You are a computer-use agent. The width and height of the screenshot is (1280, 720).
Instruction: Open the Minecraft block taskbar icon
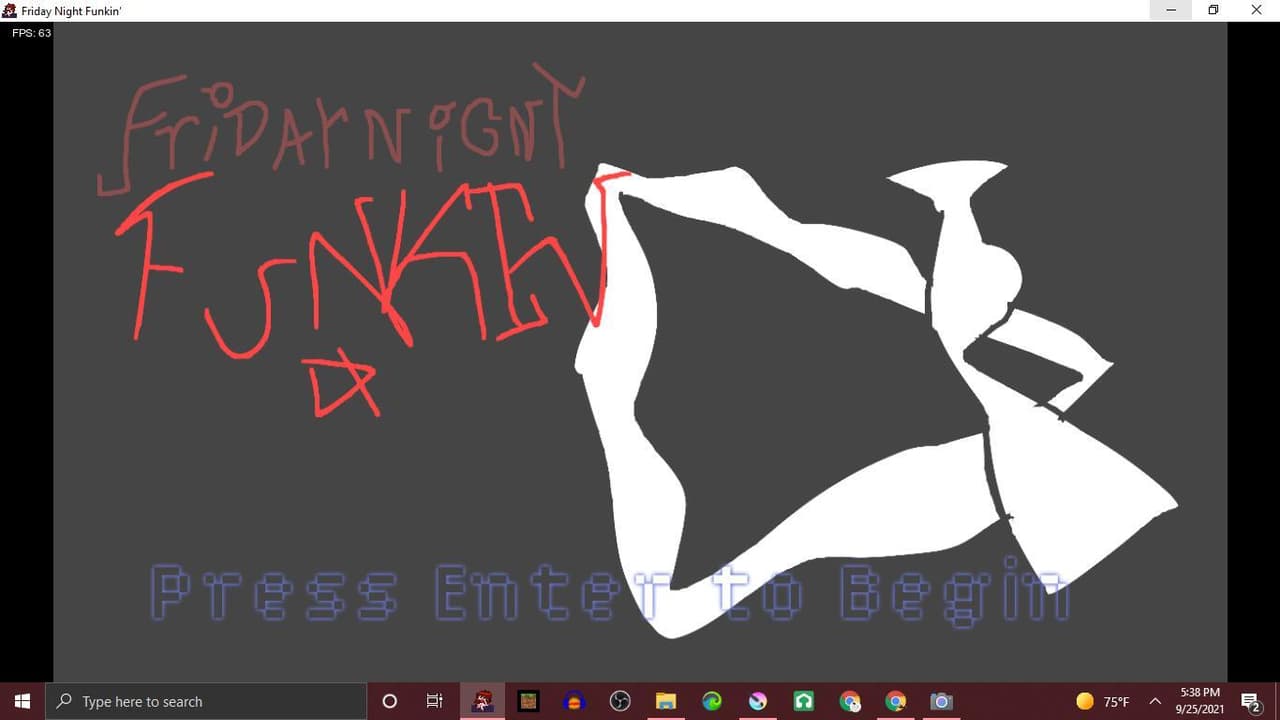[528, 701]
